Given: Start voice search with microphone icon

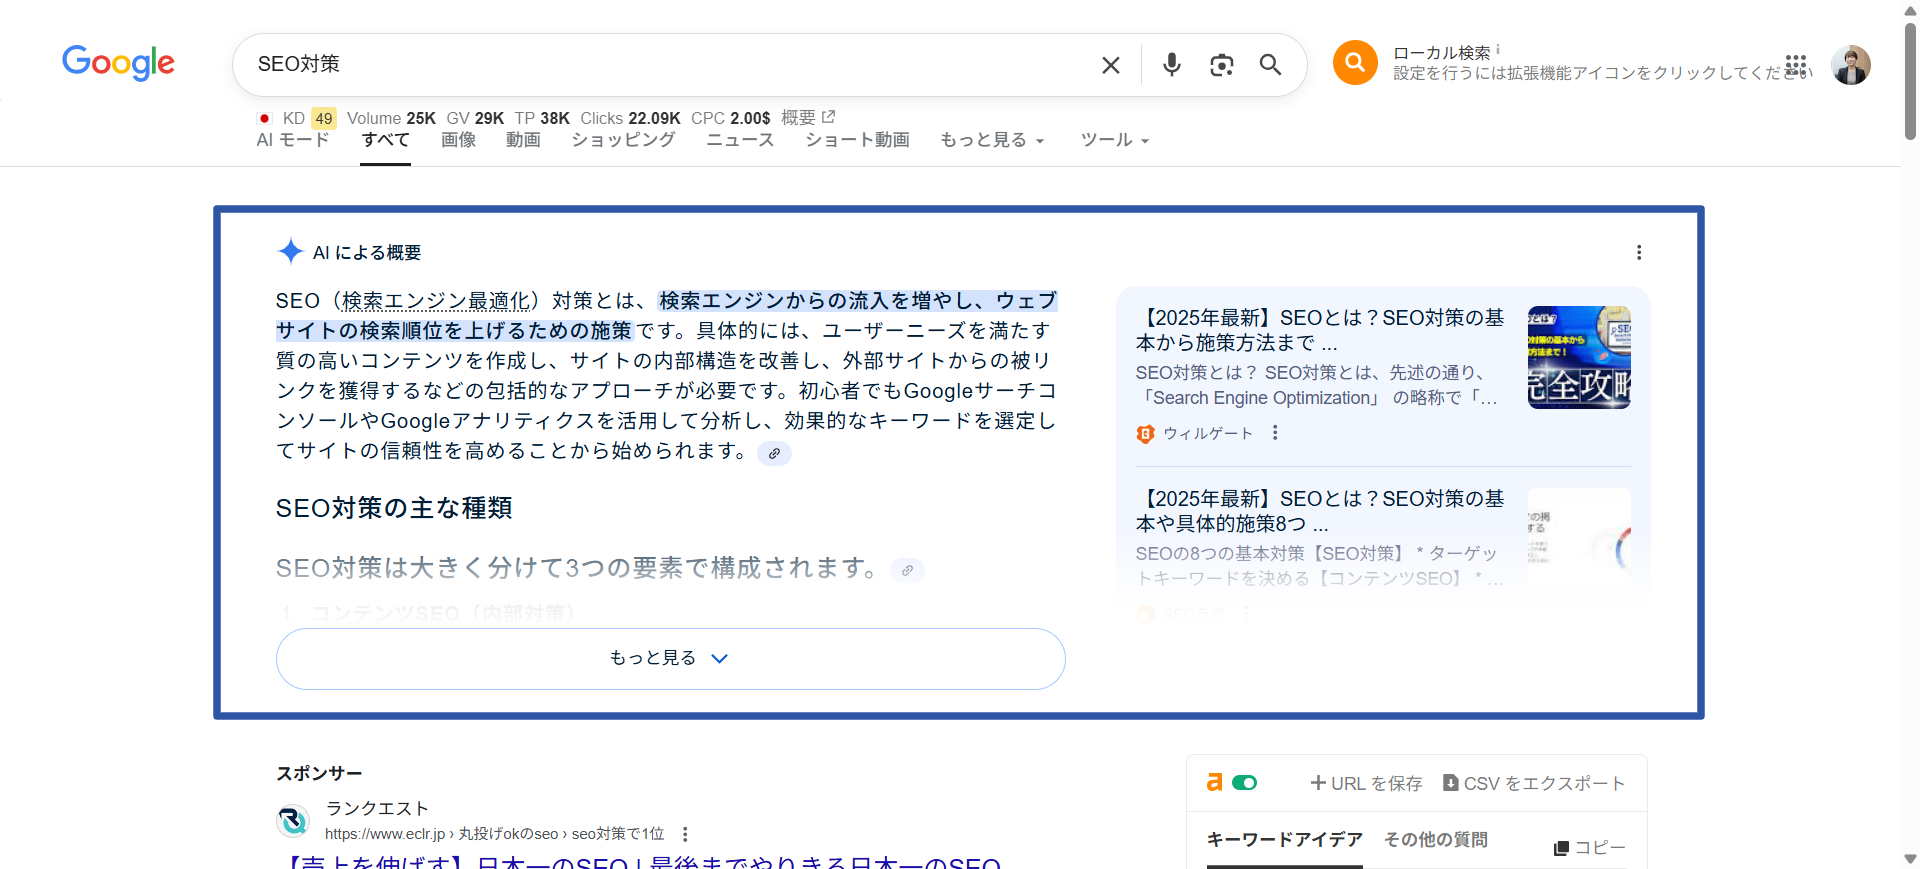Looking at the screenshot, I should [1171, 65].
